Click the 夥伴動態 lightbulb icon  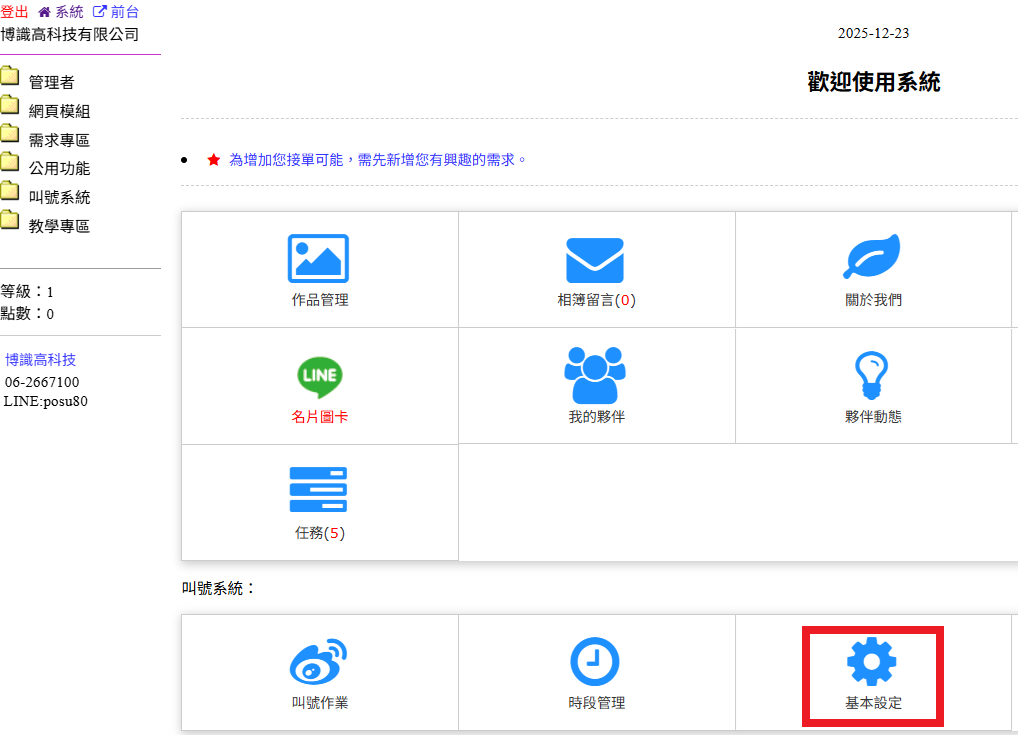[872, 376]
